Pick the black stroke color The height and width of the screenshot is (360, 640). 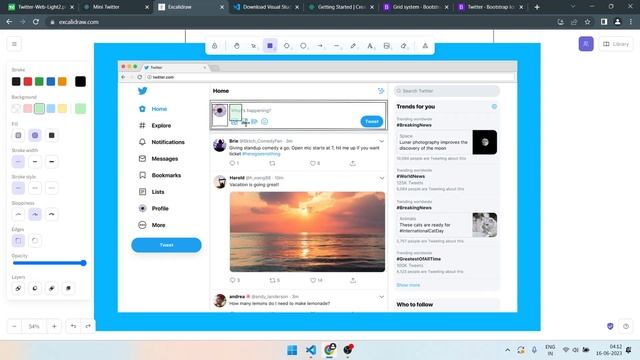coord(16,82)
